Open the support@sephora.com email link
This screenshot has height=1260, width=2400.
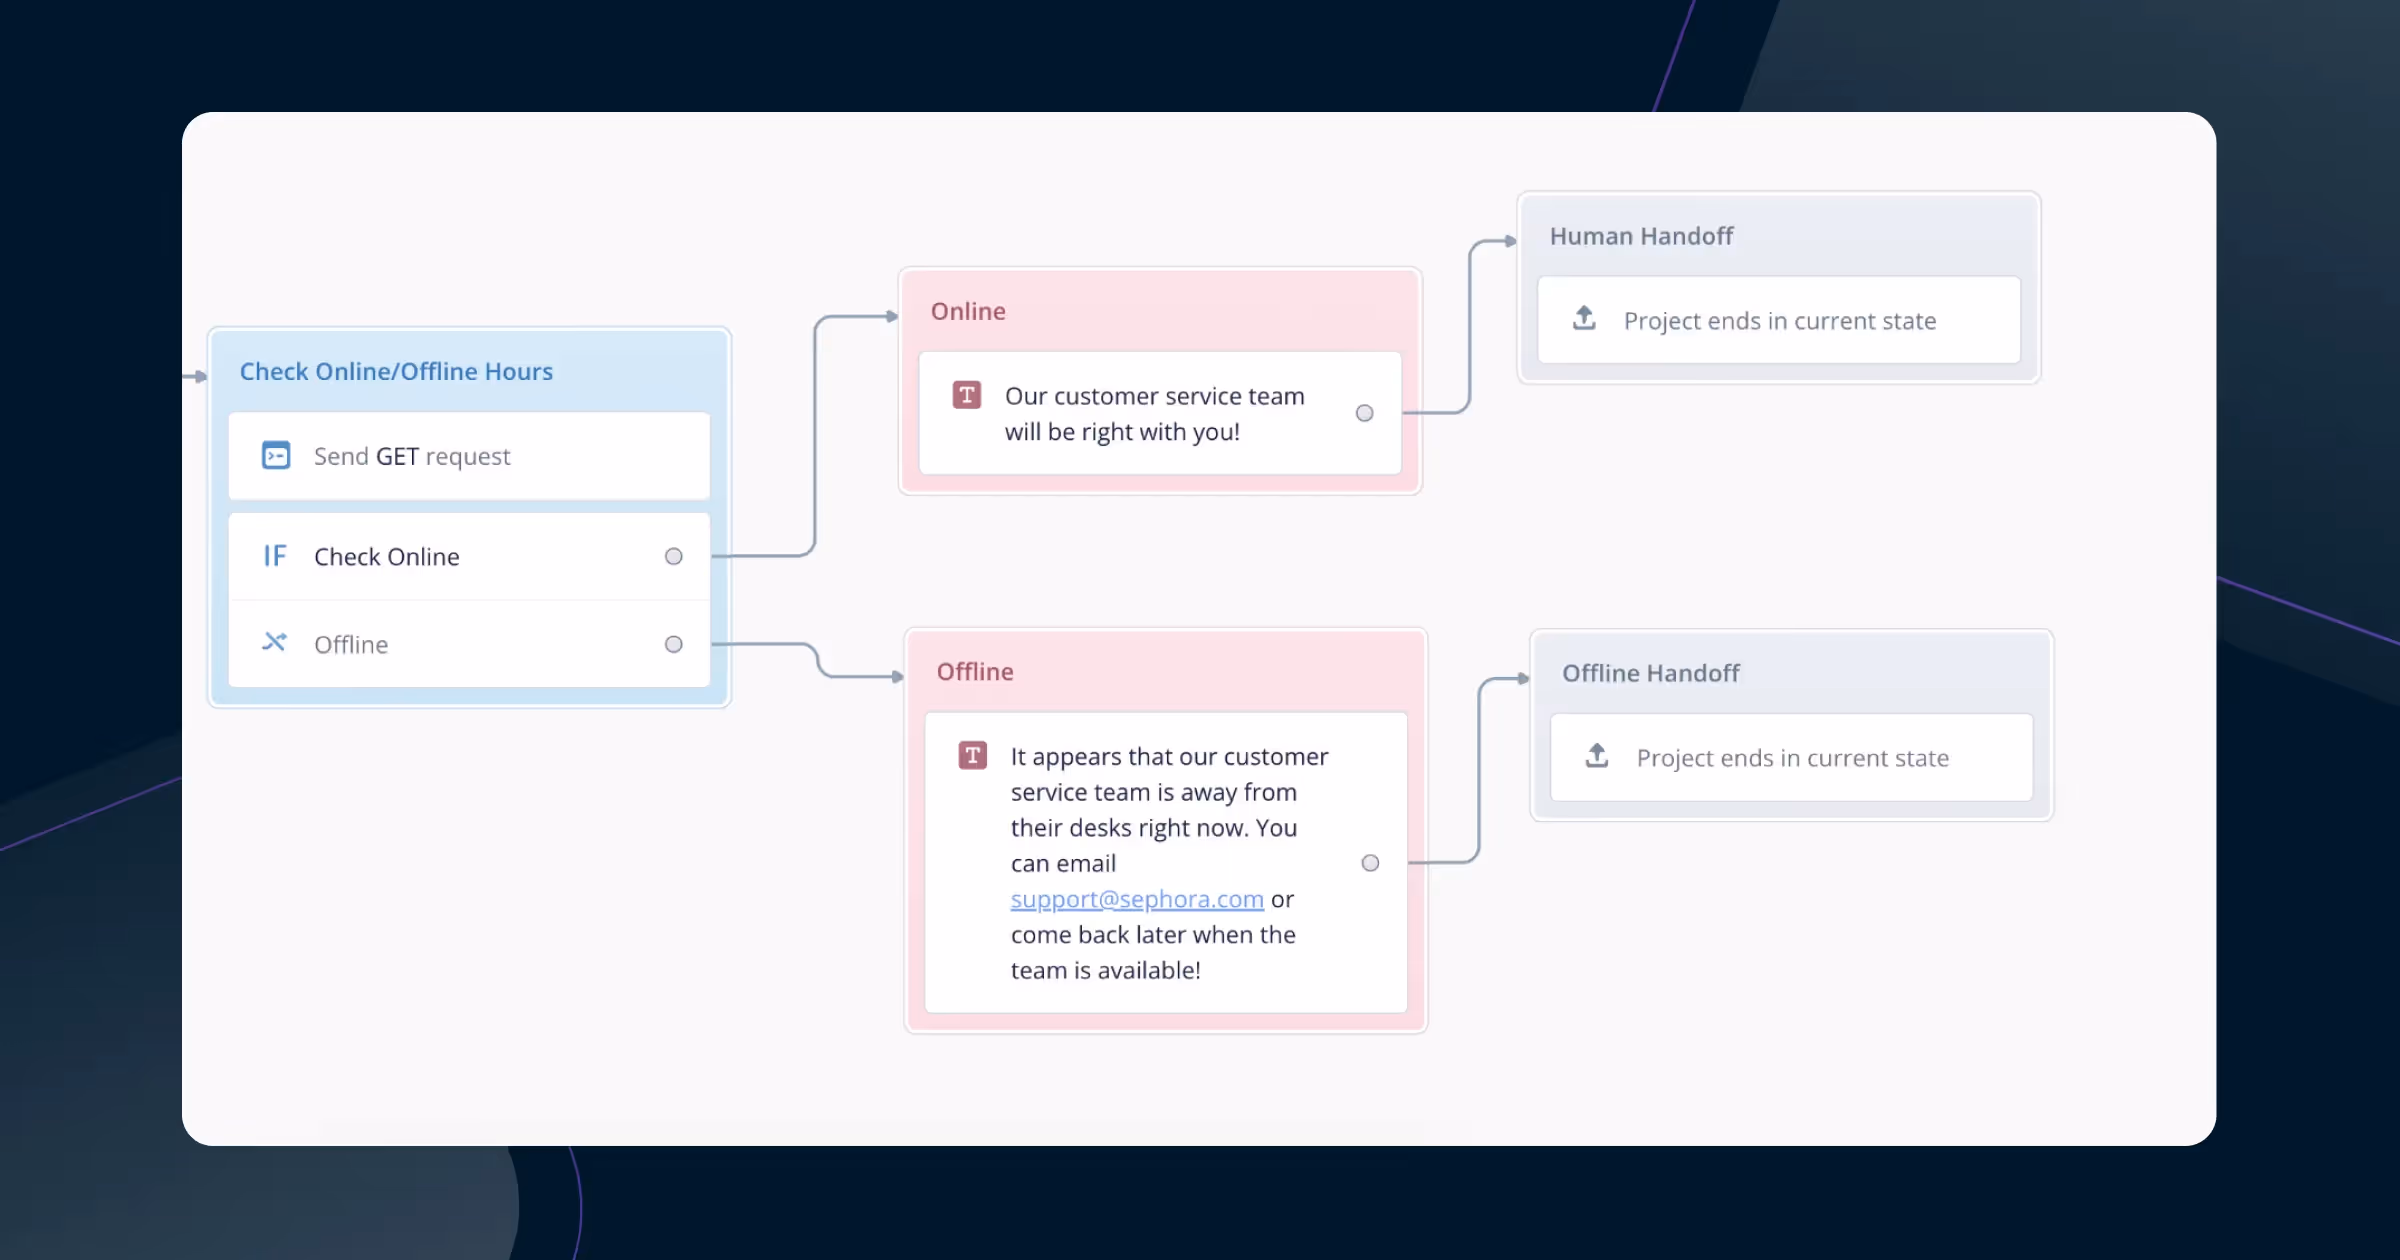[1136, 899]
